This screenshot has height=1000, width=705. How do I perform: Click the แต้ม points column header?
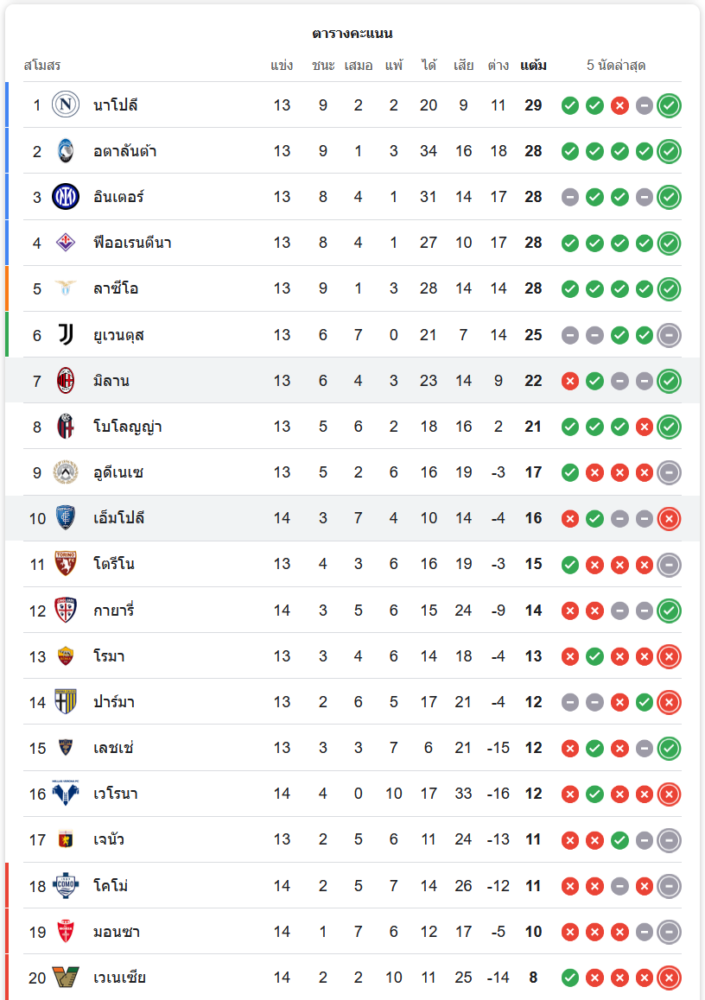533,66
